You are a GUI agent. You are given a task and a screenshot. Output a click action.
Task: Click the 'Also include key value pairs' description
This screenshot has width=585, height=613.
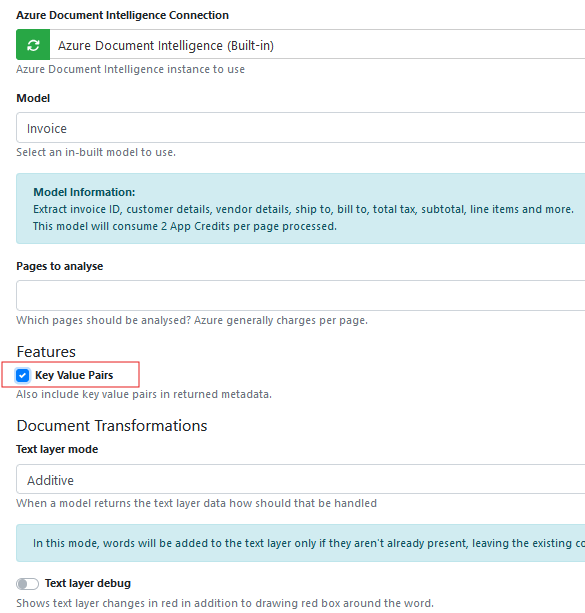[x=144, y=394]
